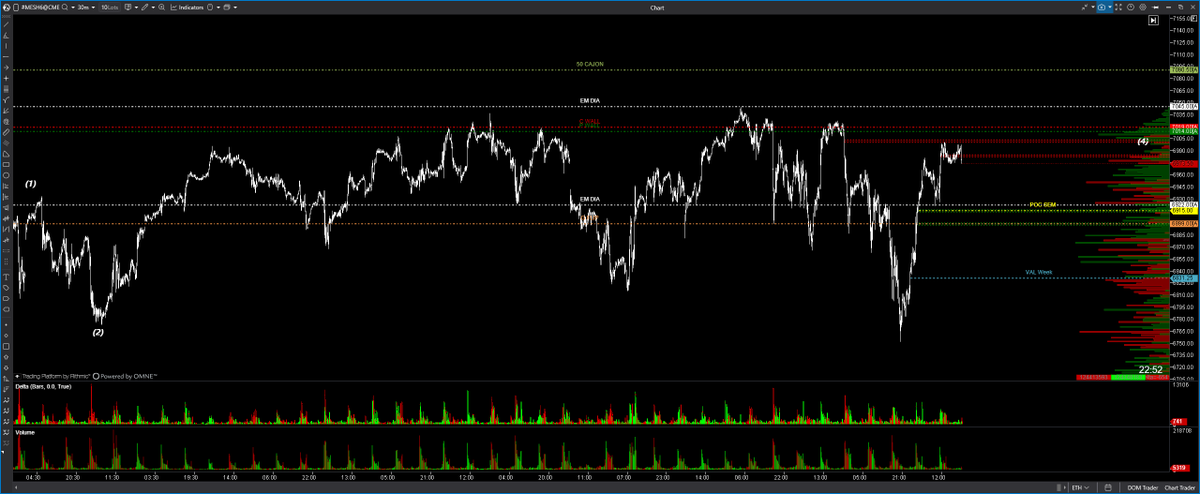Click the 22:52 bar countdown timer
The height and width of the screenshot is (494, 1200).
(1149, 369)
